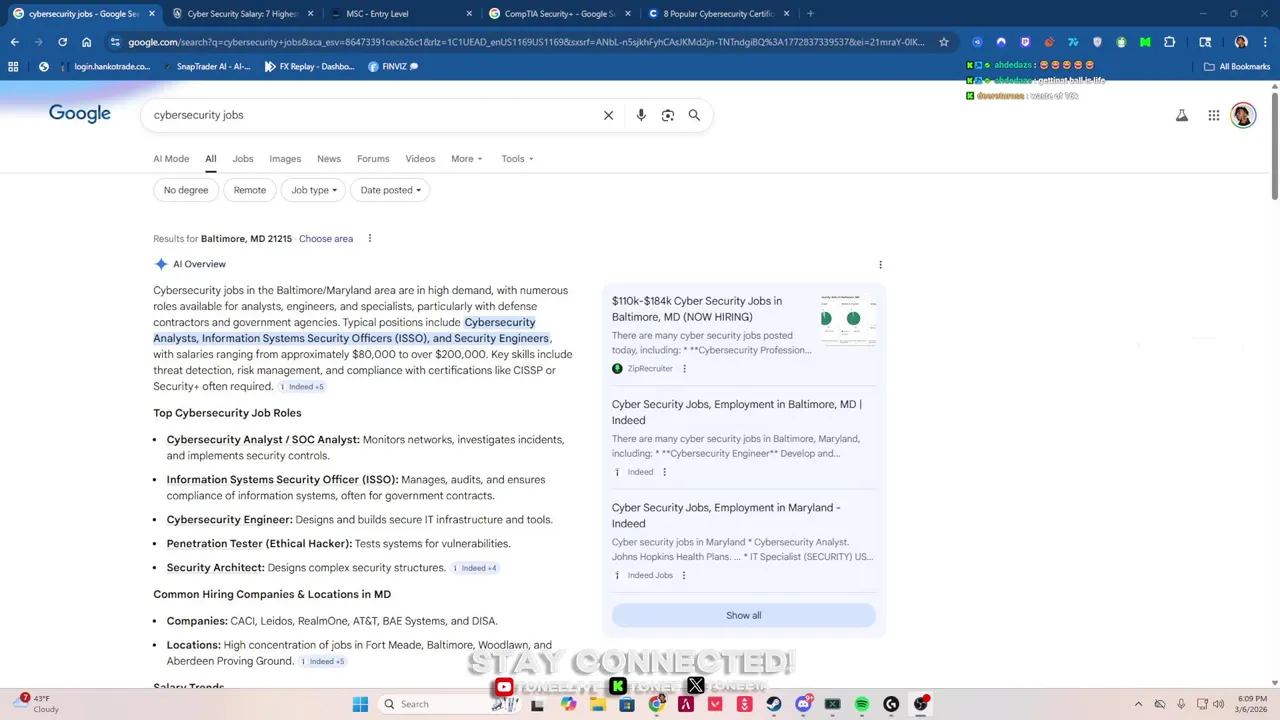Image resolution: width=1280 pixels, height=720 pixels.
Task: Toggle the Remote filter chip
Action: 250,190
